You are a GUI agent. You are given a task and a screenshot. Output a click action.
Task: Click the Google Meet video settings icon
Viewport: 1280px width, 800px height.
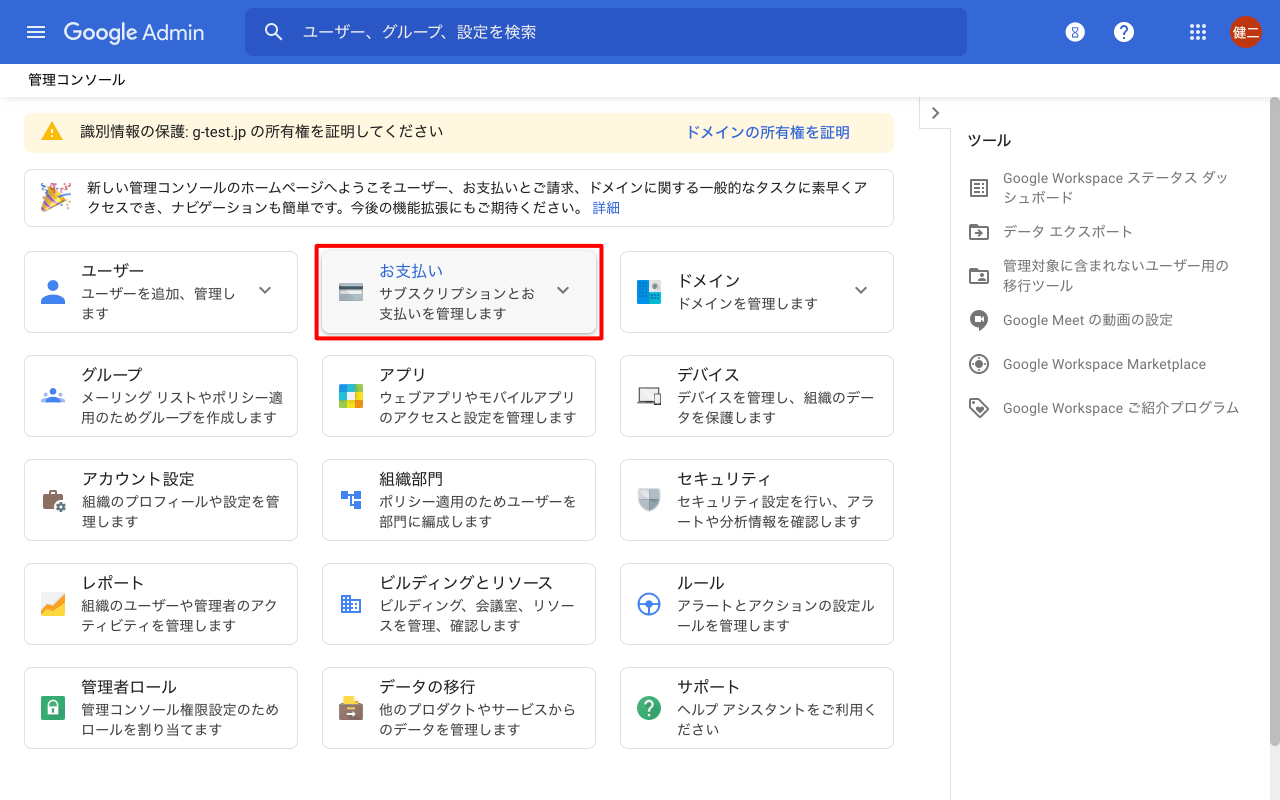tap(979, 320)
